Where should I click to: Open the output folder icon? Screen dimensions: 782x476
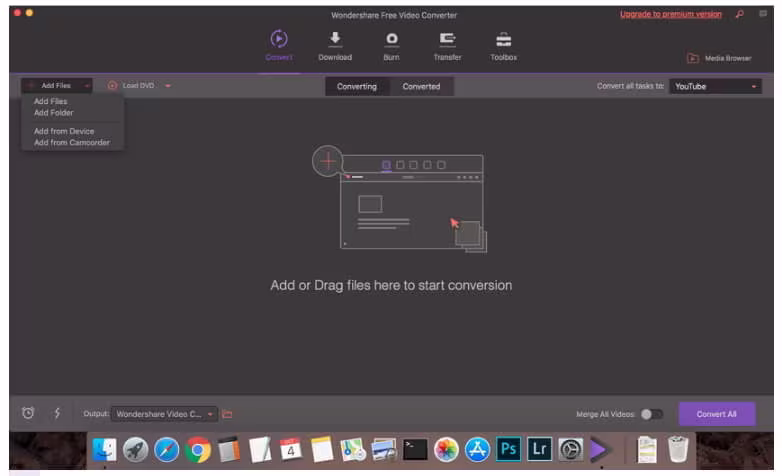click(x=227, y=414)
